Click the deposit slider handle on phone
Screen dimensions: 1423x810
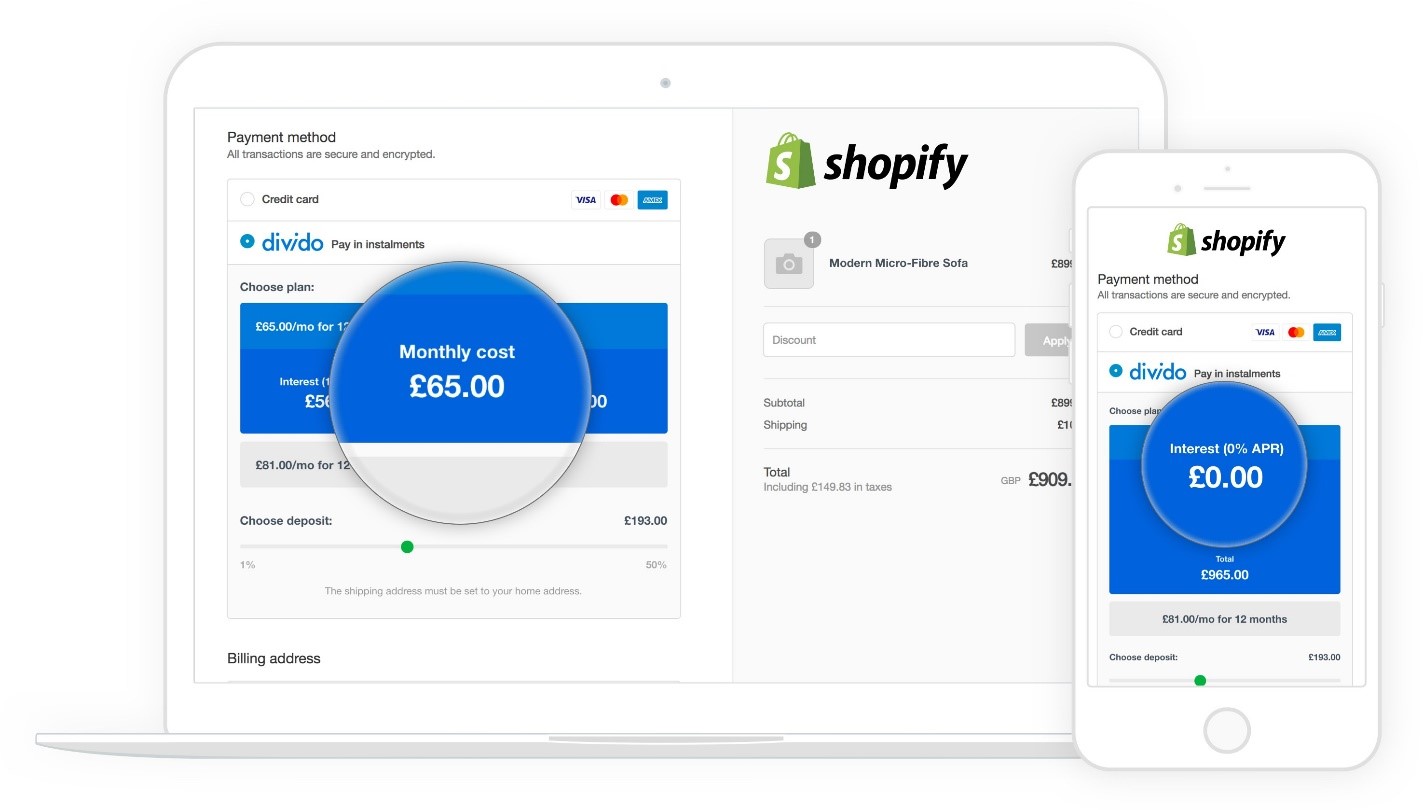[x=1200, y=680]
